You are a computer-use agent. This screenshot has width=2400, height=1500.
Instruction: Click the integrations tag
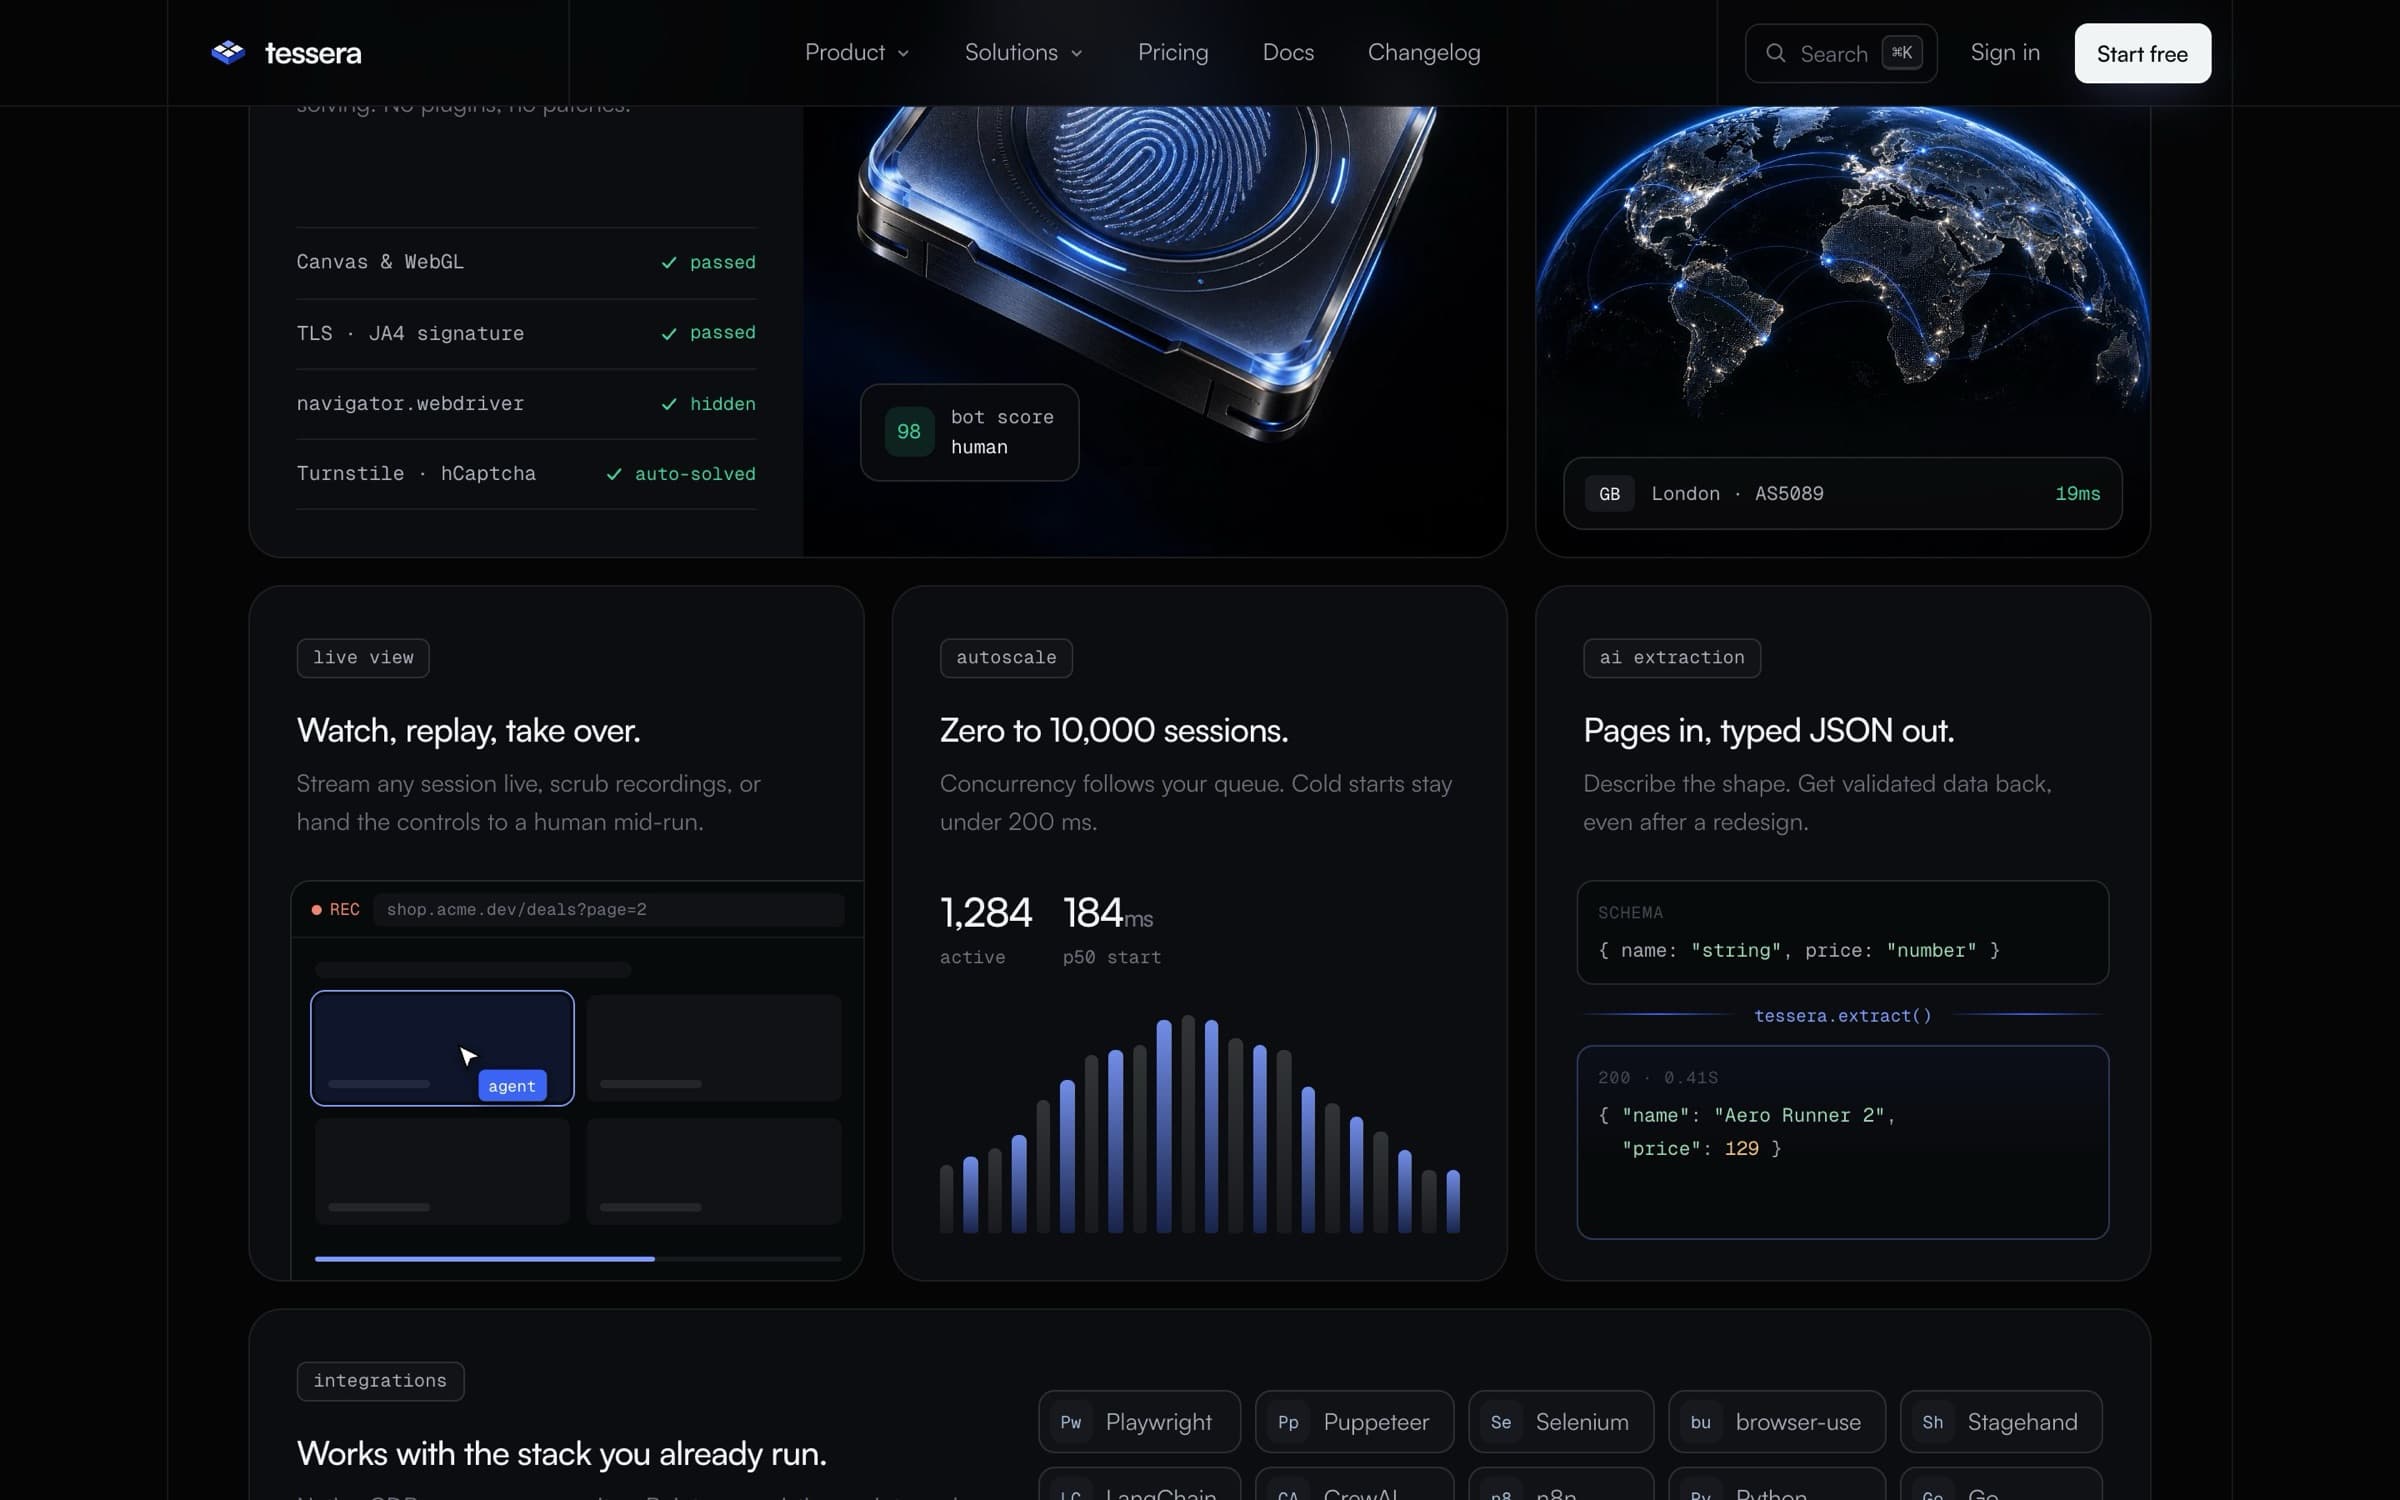(x=380, y=1381)
